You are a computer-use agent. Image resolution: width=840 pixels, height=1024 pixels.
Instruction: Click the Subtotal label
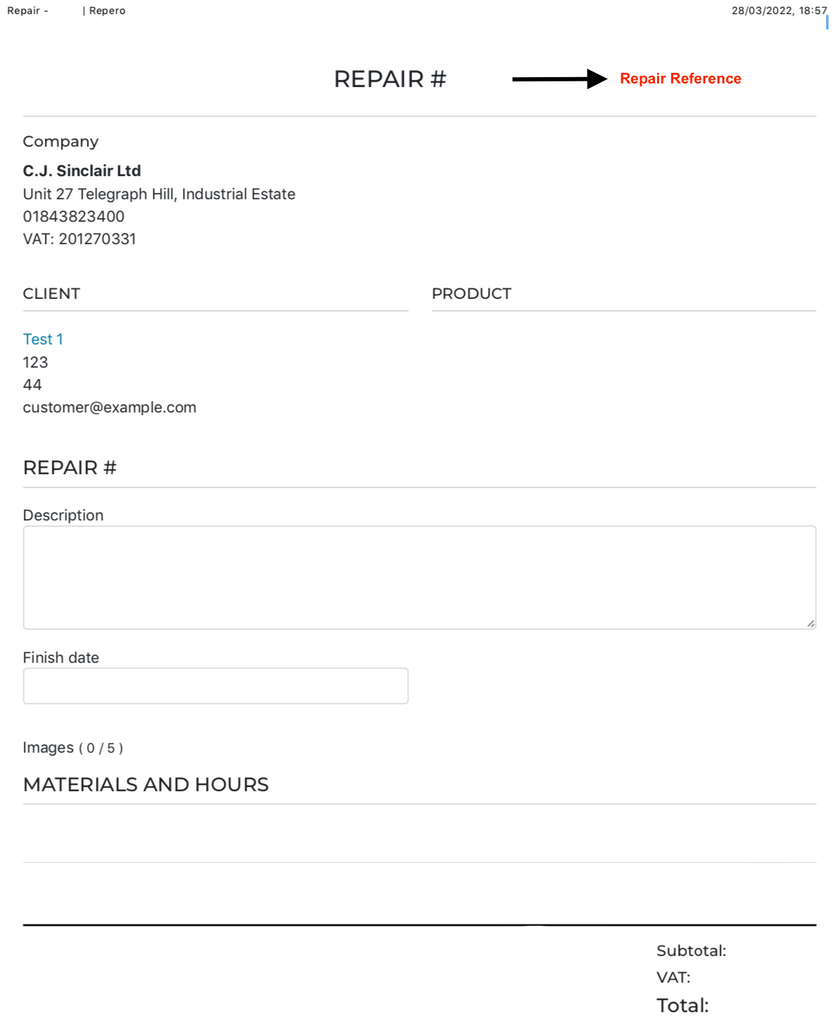click(x=691, y=951)
